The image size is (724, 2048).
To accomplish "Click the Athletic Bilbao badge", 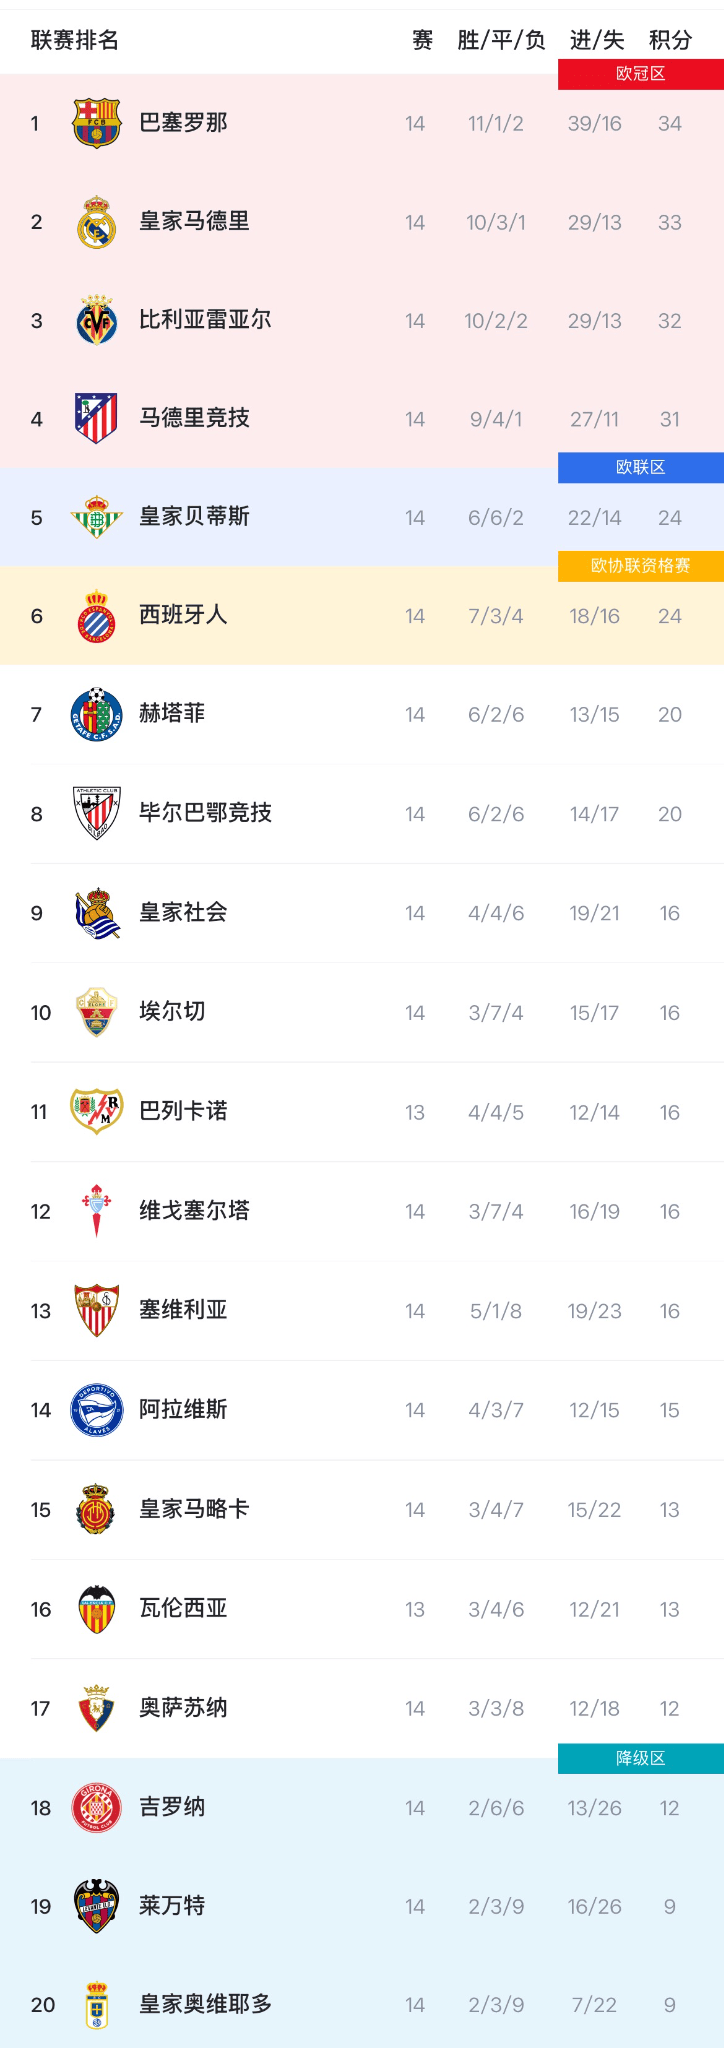I will 97,813.
